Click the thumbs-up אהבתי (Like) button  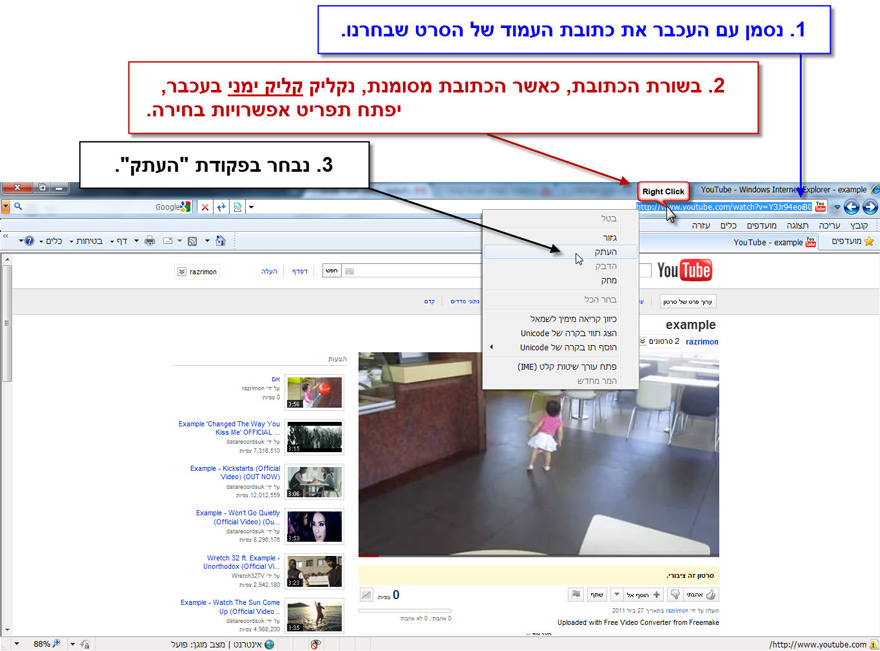pyautogui.click(x=702, y=594)
